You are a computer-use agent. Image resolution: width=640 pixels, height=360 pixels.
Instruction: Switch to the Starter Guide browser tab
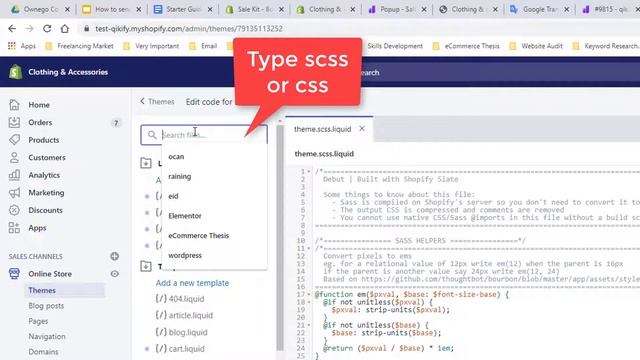click(x=183, y=9)
